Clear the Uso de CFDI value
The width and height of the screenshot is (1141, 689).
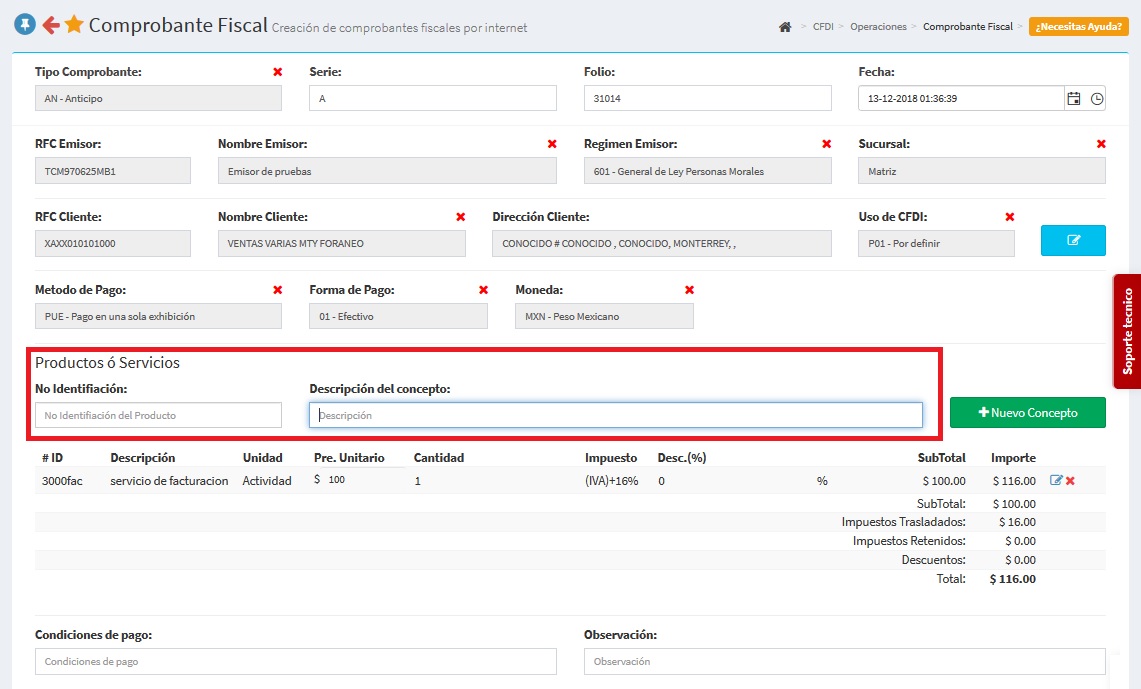click(x=1009, y=217)
